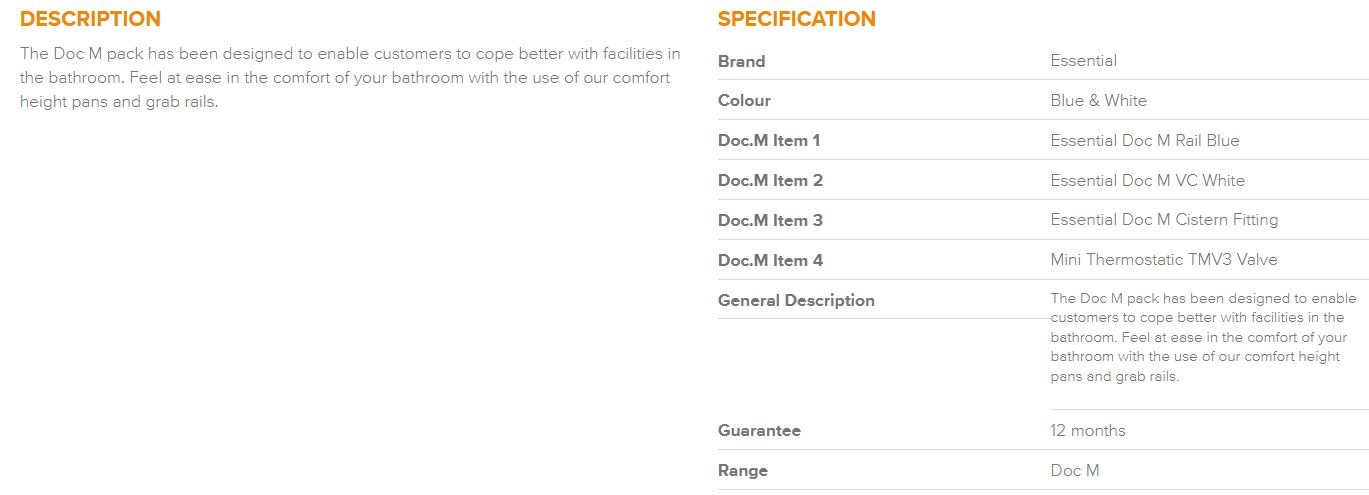
Task: Click 'Essential Doc M Cistern Fitting' value
Action: (x=1164, y=220)
